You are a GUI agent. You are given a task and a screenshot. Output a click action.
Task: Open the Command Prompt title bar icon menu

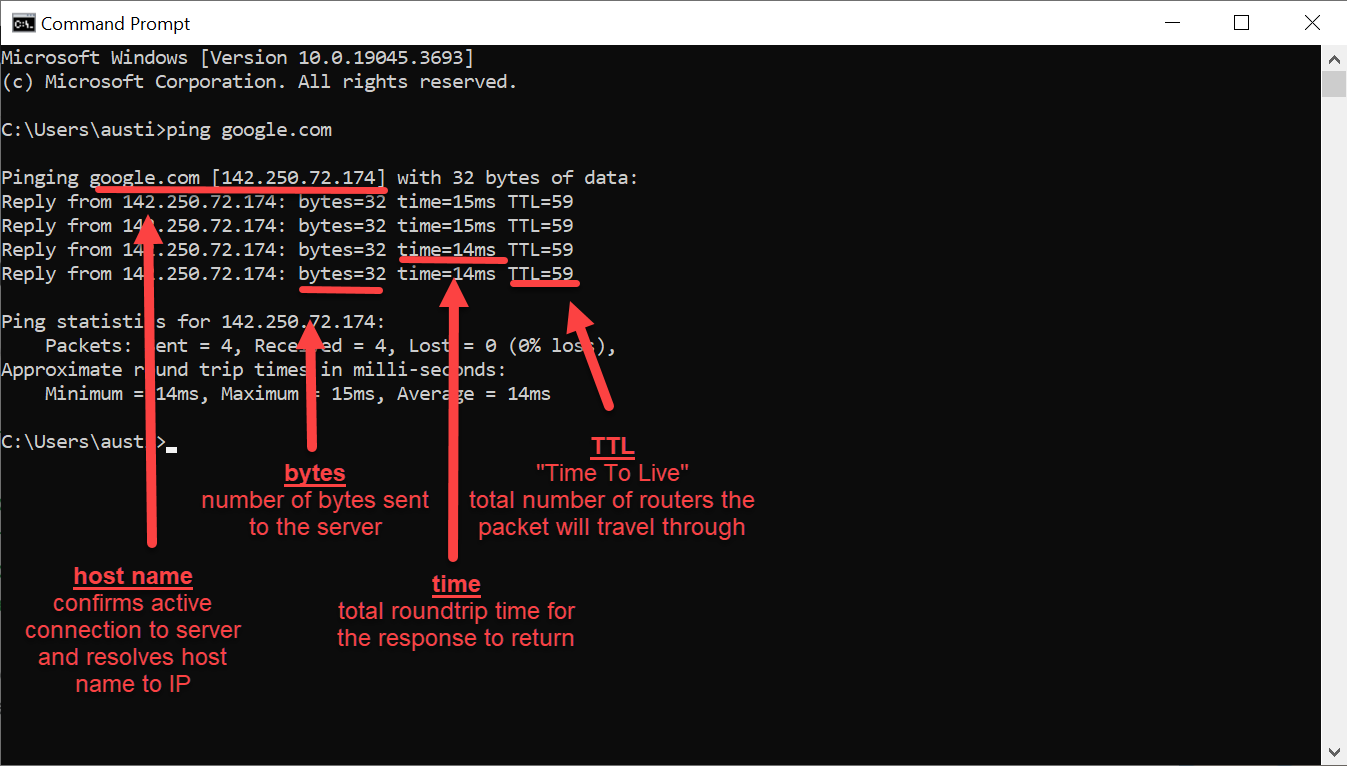pyautogui.click(x=22, y=22)
